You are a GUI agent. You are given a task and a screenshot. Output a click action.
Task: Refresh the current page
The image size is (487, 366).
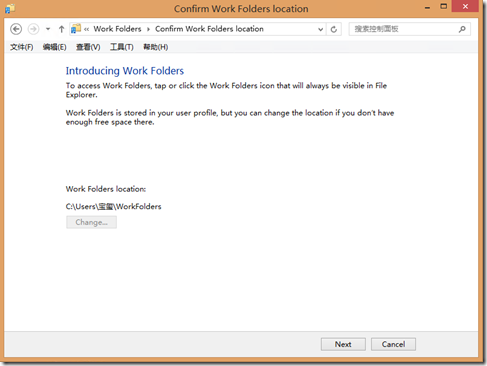(x=334, y=29)
